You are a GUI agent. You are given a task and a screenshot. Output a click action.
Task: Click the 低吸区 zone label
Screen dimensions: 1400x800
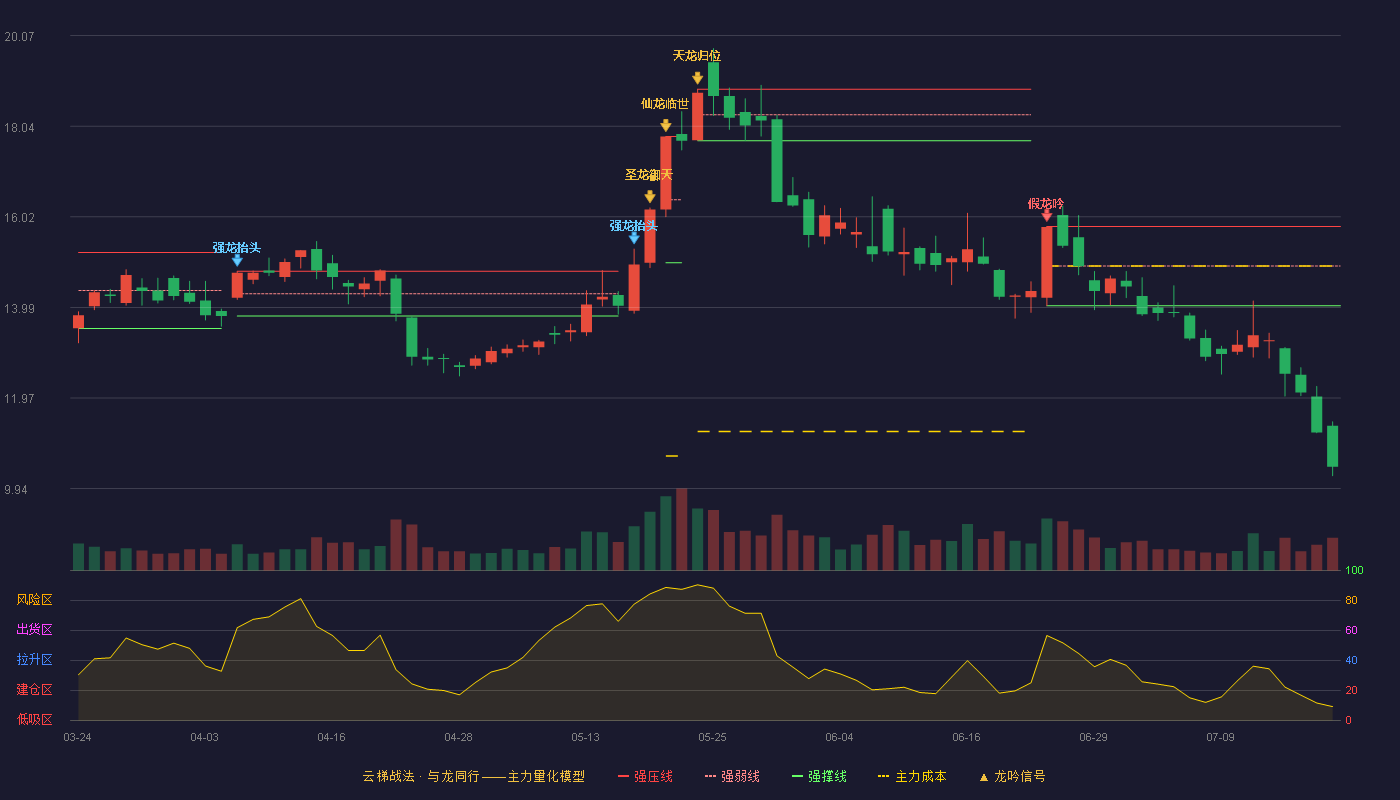(x=34, y=719)
